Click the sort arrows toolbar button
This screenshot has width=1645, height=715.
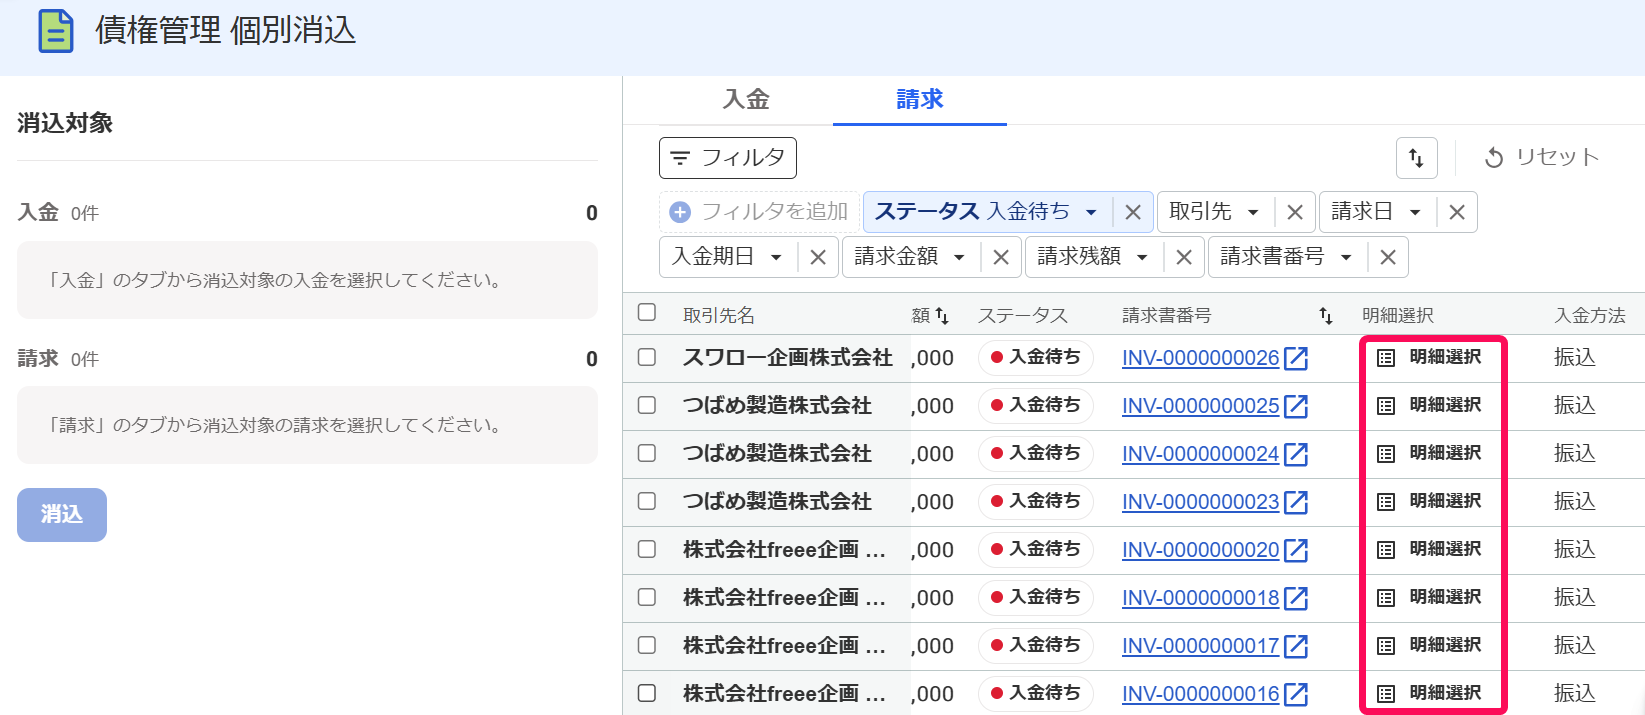1416,158
